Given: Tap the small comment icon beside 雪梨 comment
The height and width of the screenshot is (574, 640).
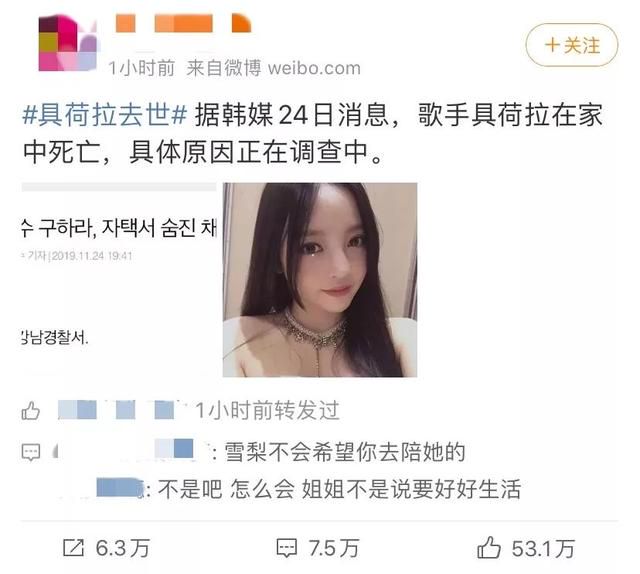Looking at the screenshot, I should point(31,452).
